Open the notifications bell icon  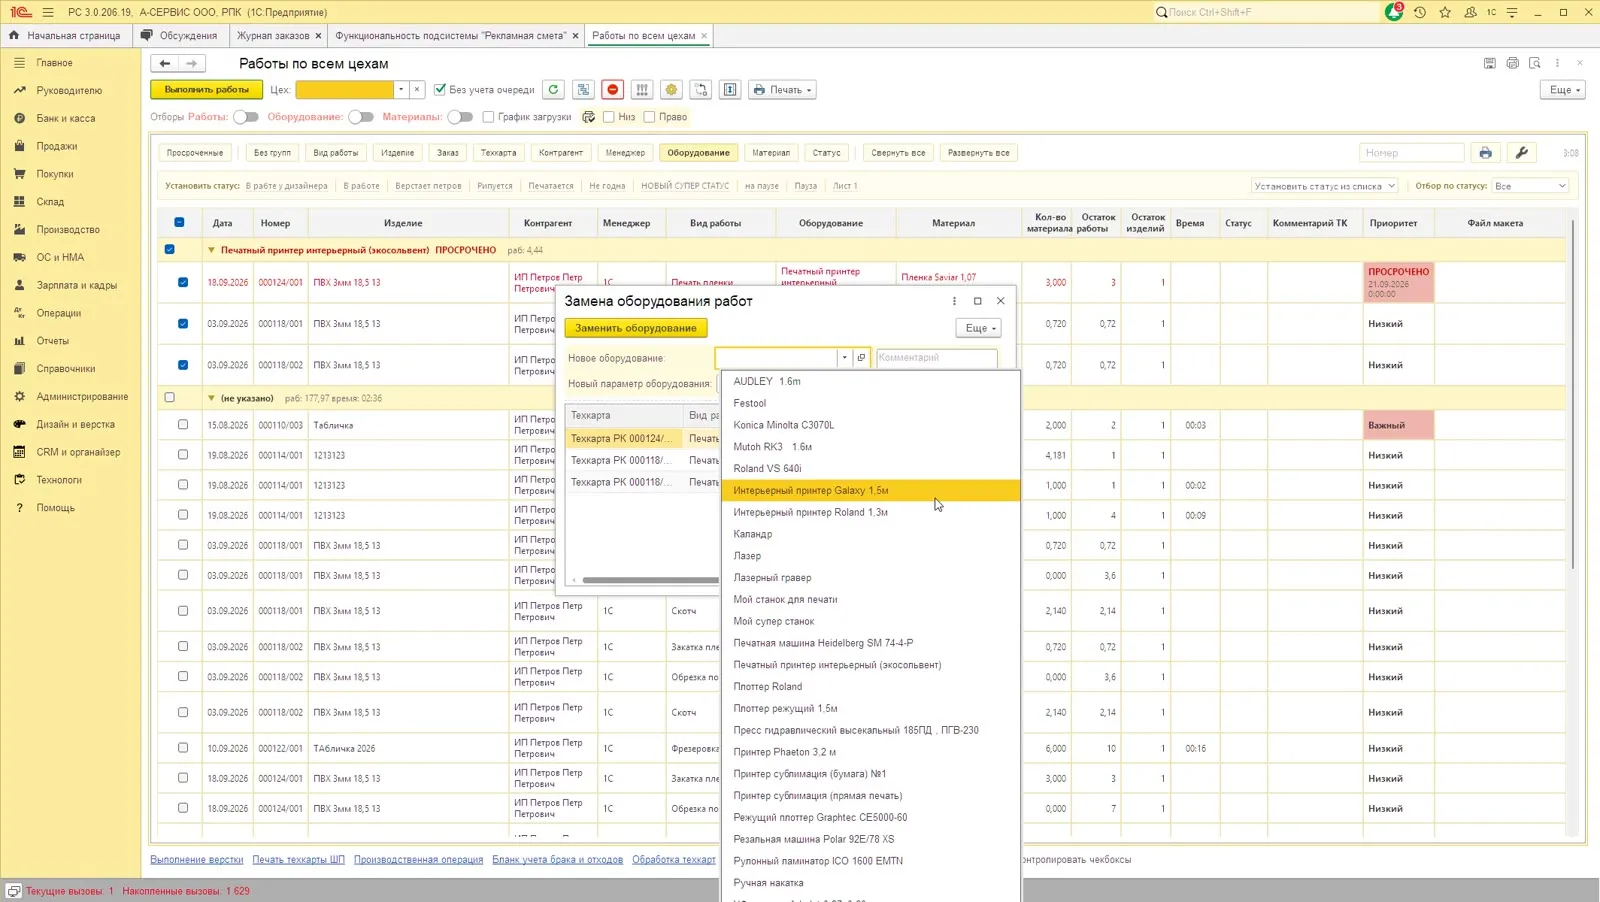tap(1394, 12)
